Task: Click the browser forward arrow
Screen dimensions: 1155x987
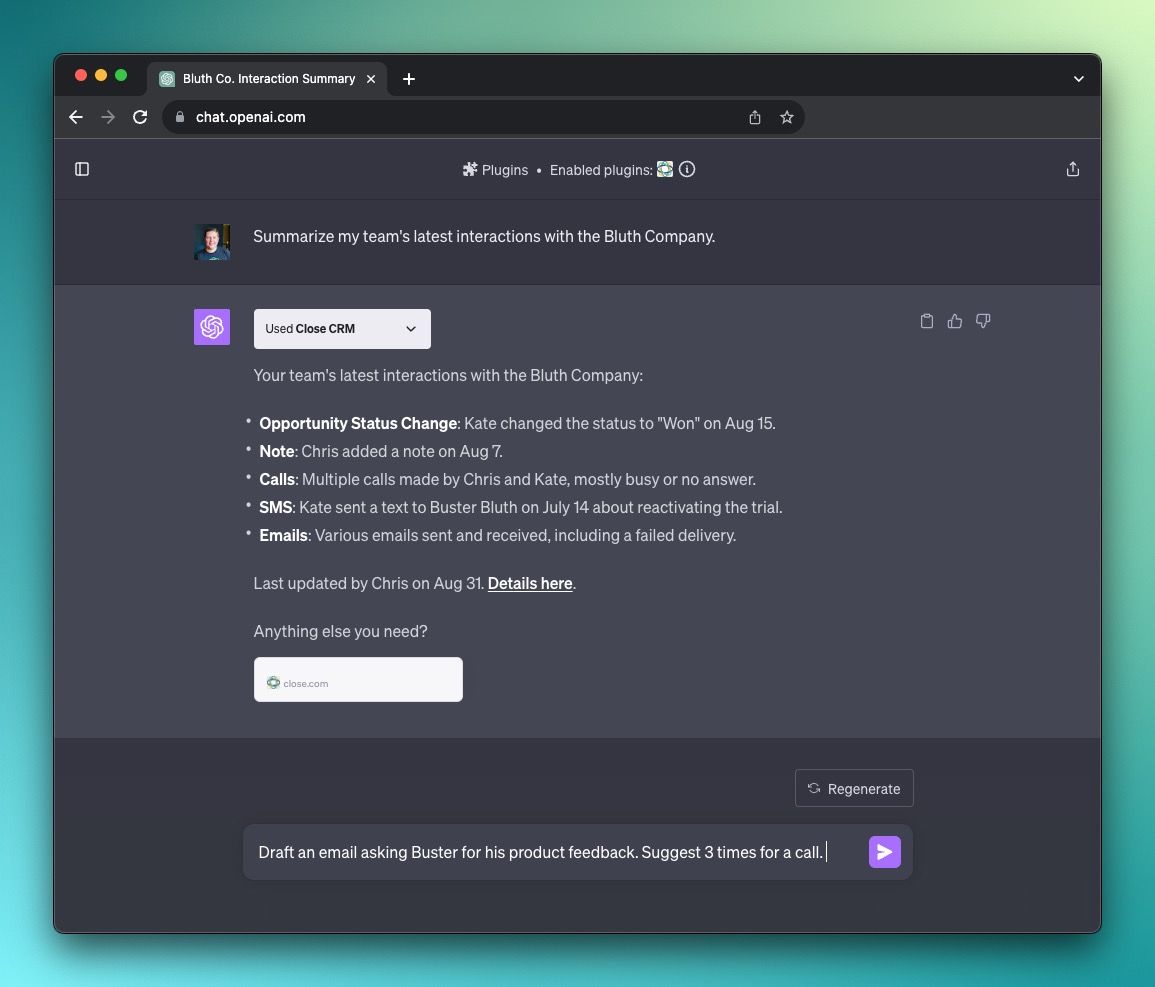Action: point(108,117)
